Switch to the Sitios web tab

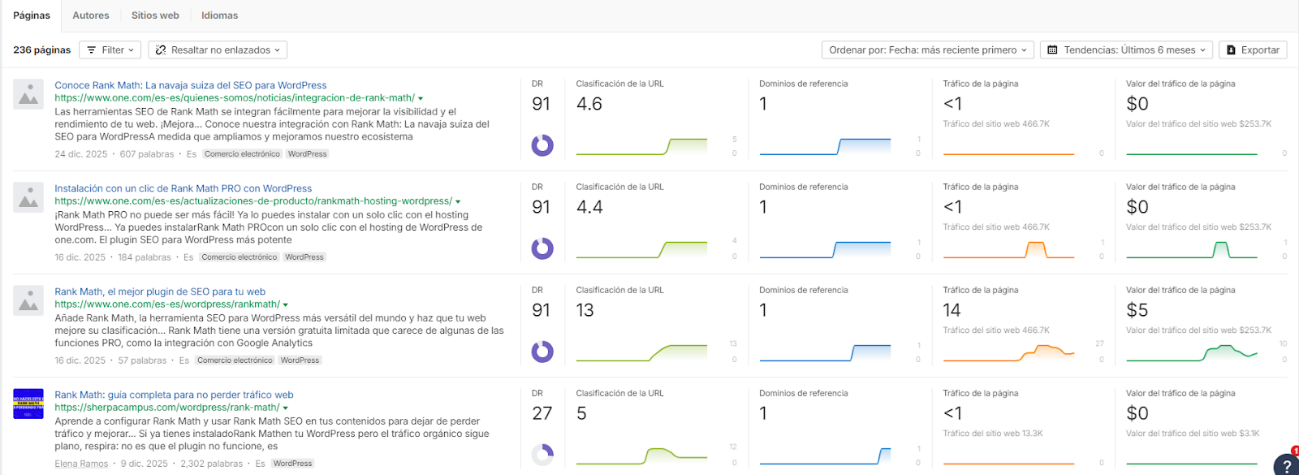pyautogui.click(x=155, y=16)
